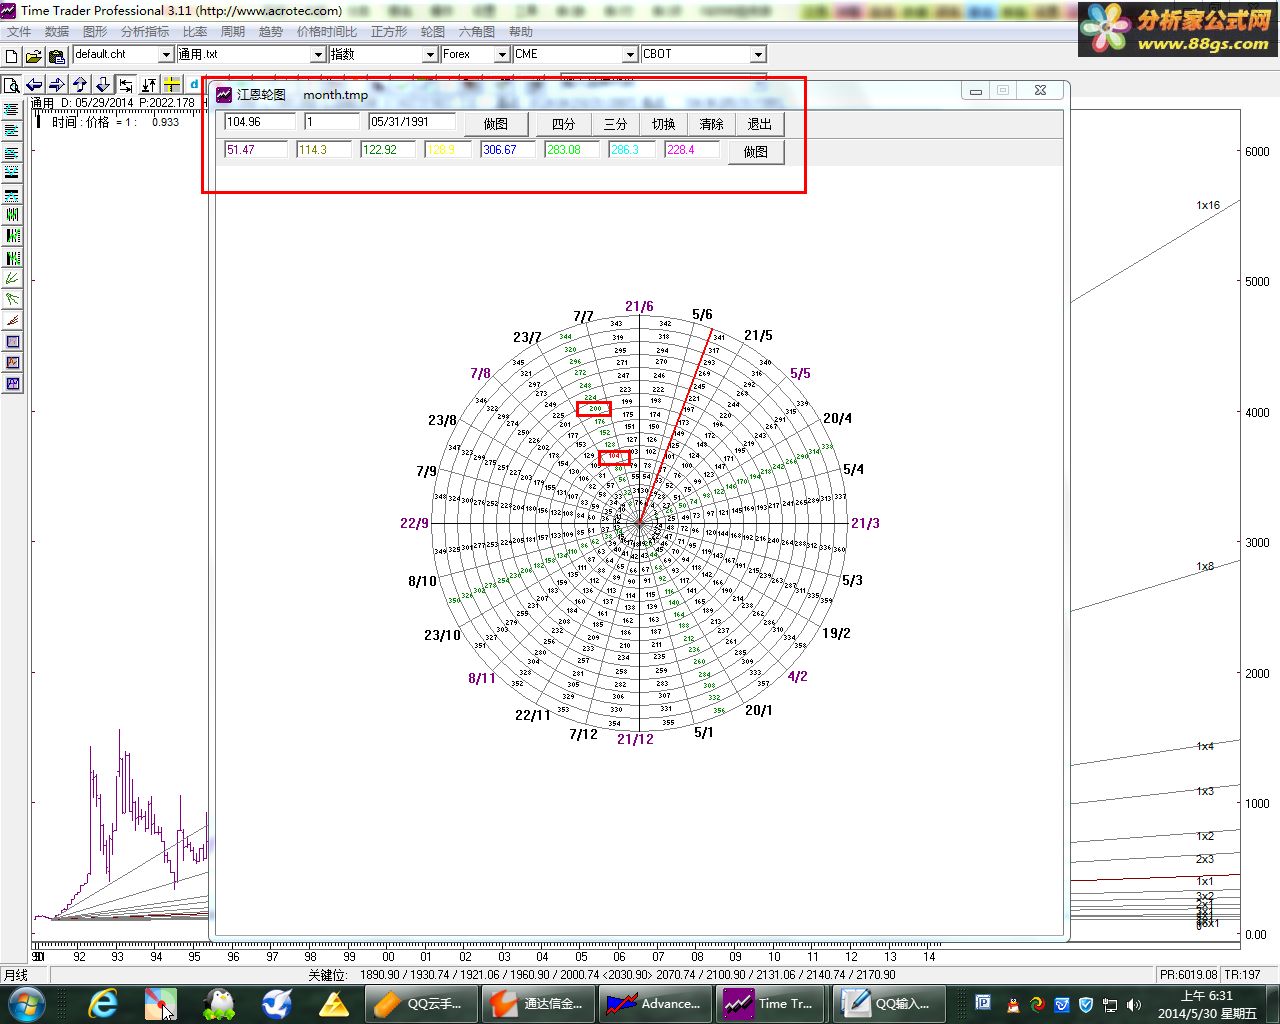1280x1024 pixels.
Task: Click the open folder icon
Action: [x=33, y=56]
